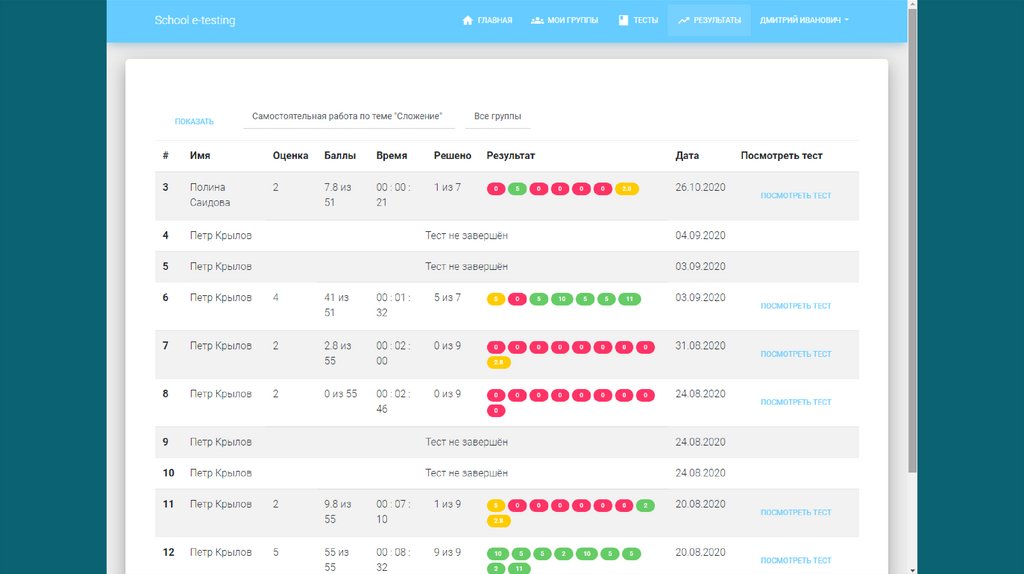1024x574 pixels.
Task: Click the yellow 3.8 badge in row 3
Action: coord(626,189)
